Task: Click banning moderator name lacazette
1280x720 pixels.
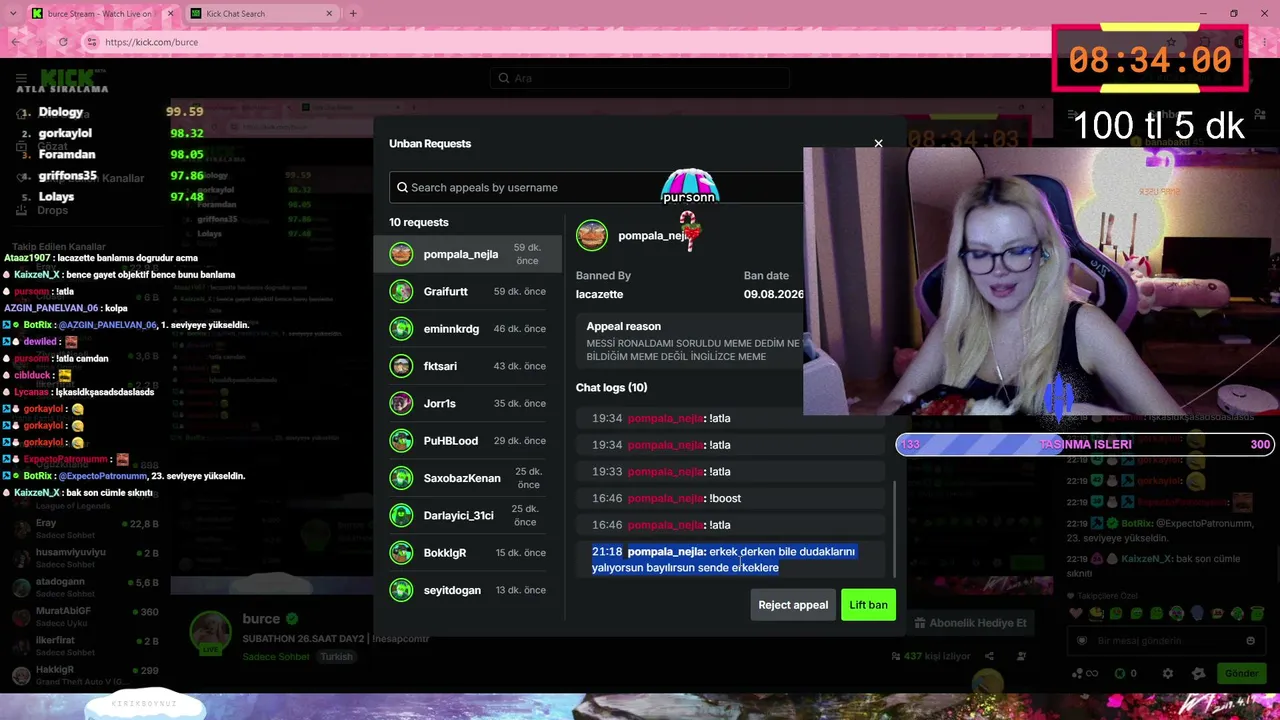Action: click(x=599, y=294)
